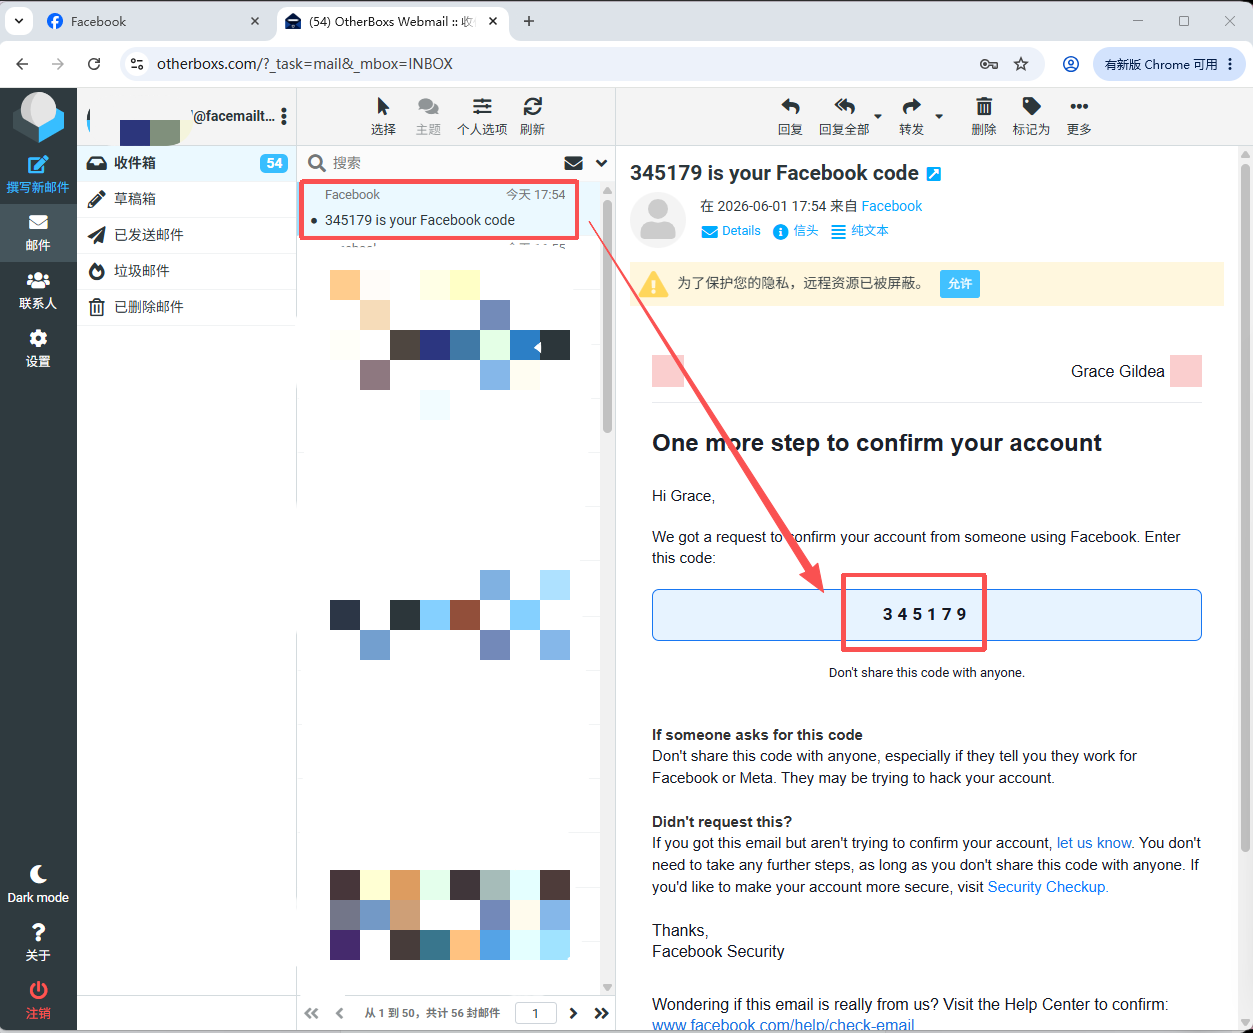Click the Refresh icon
This screenshot has height=1033, width=1253.
point(533,116)
